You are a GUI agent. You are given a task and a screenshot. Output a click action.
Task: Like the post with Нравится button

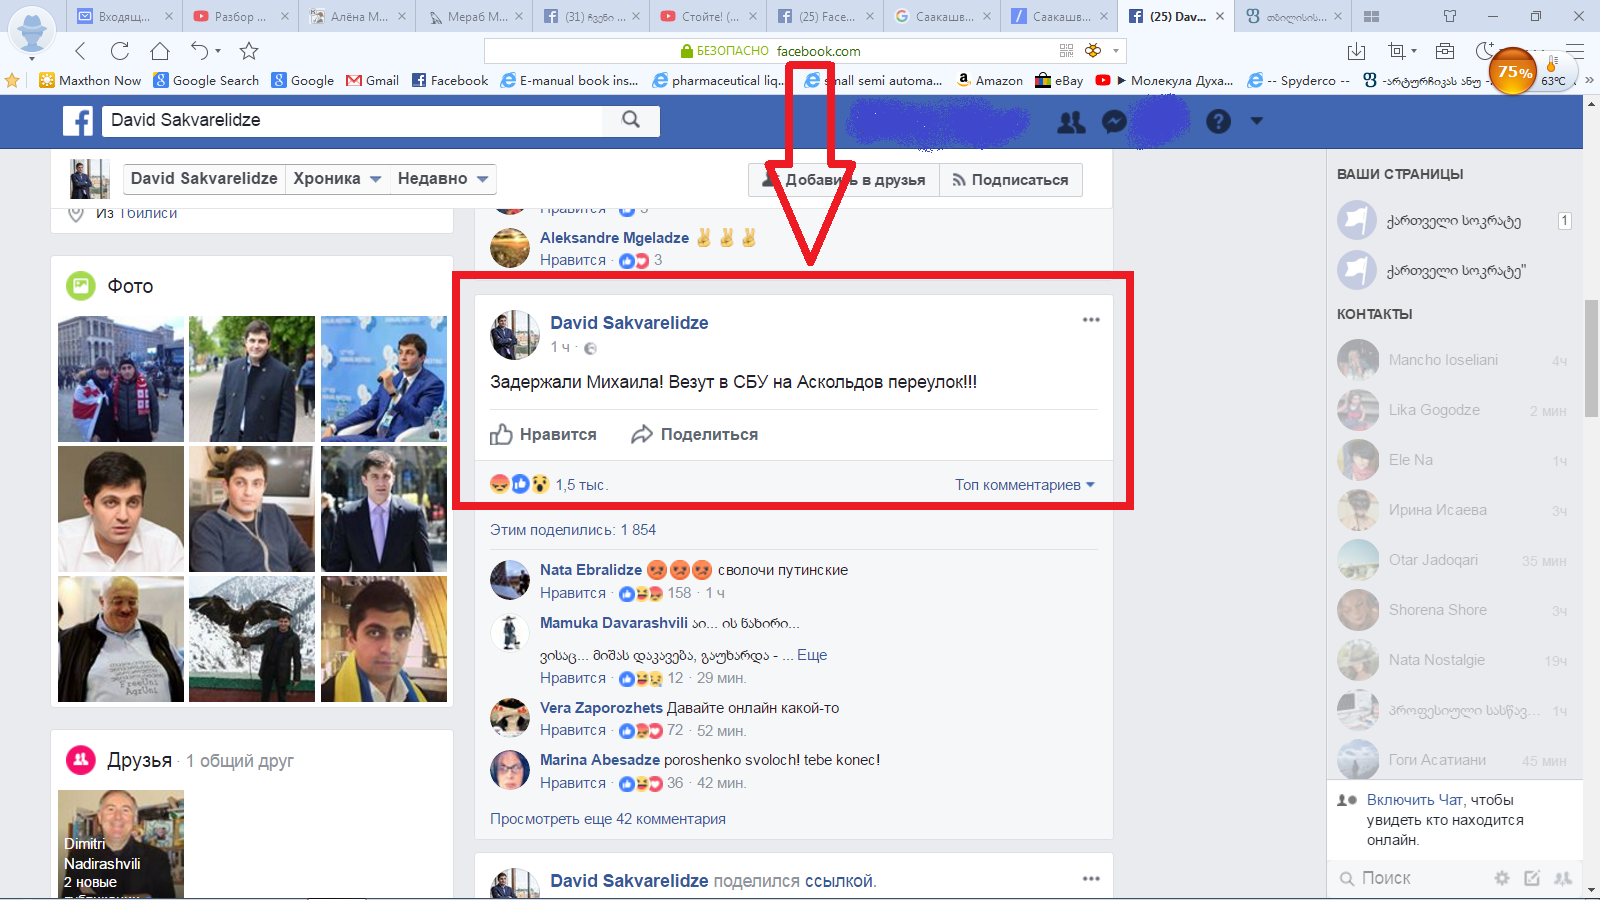tap(543, 434)
